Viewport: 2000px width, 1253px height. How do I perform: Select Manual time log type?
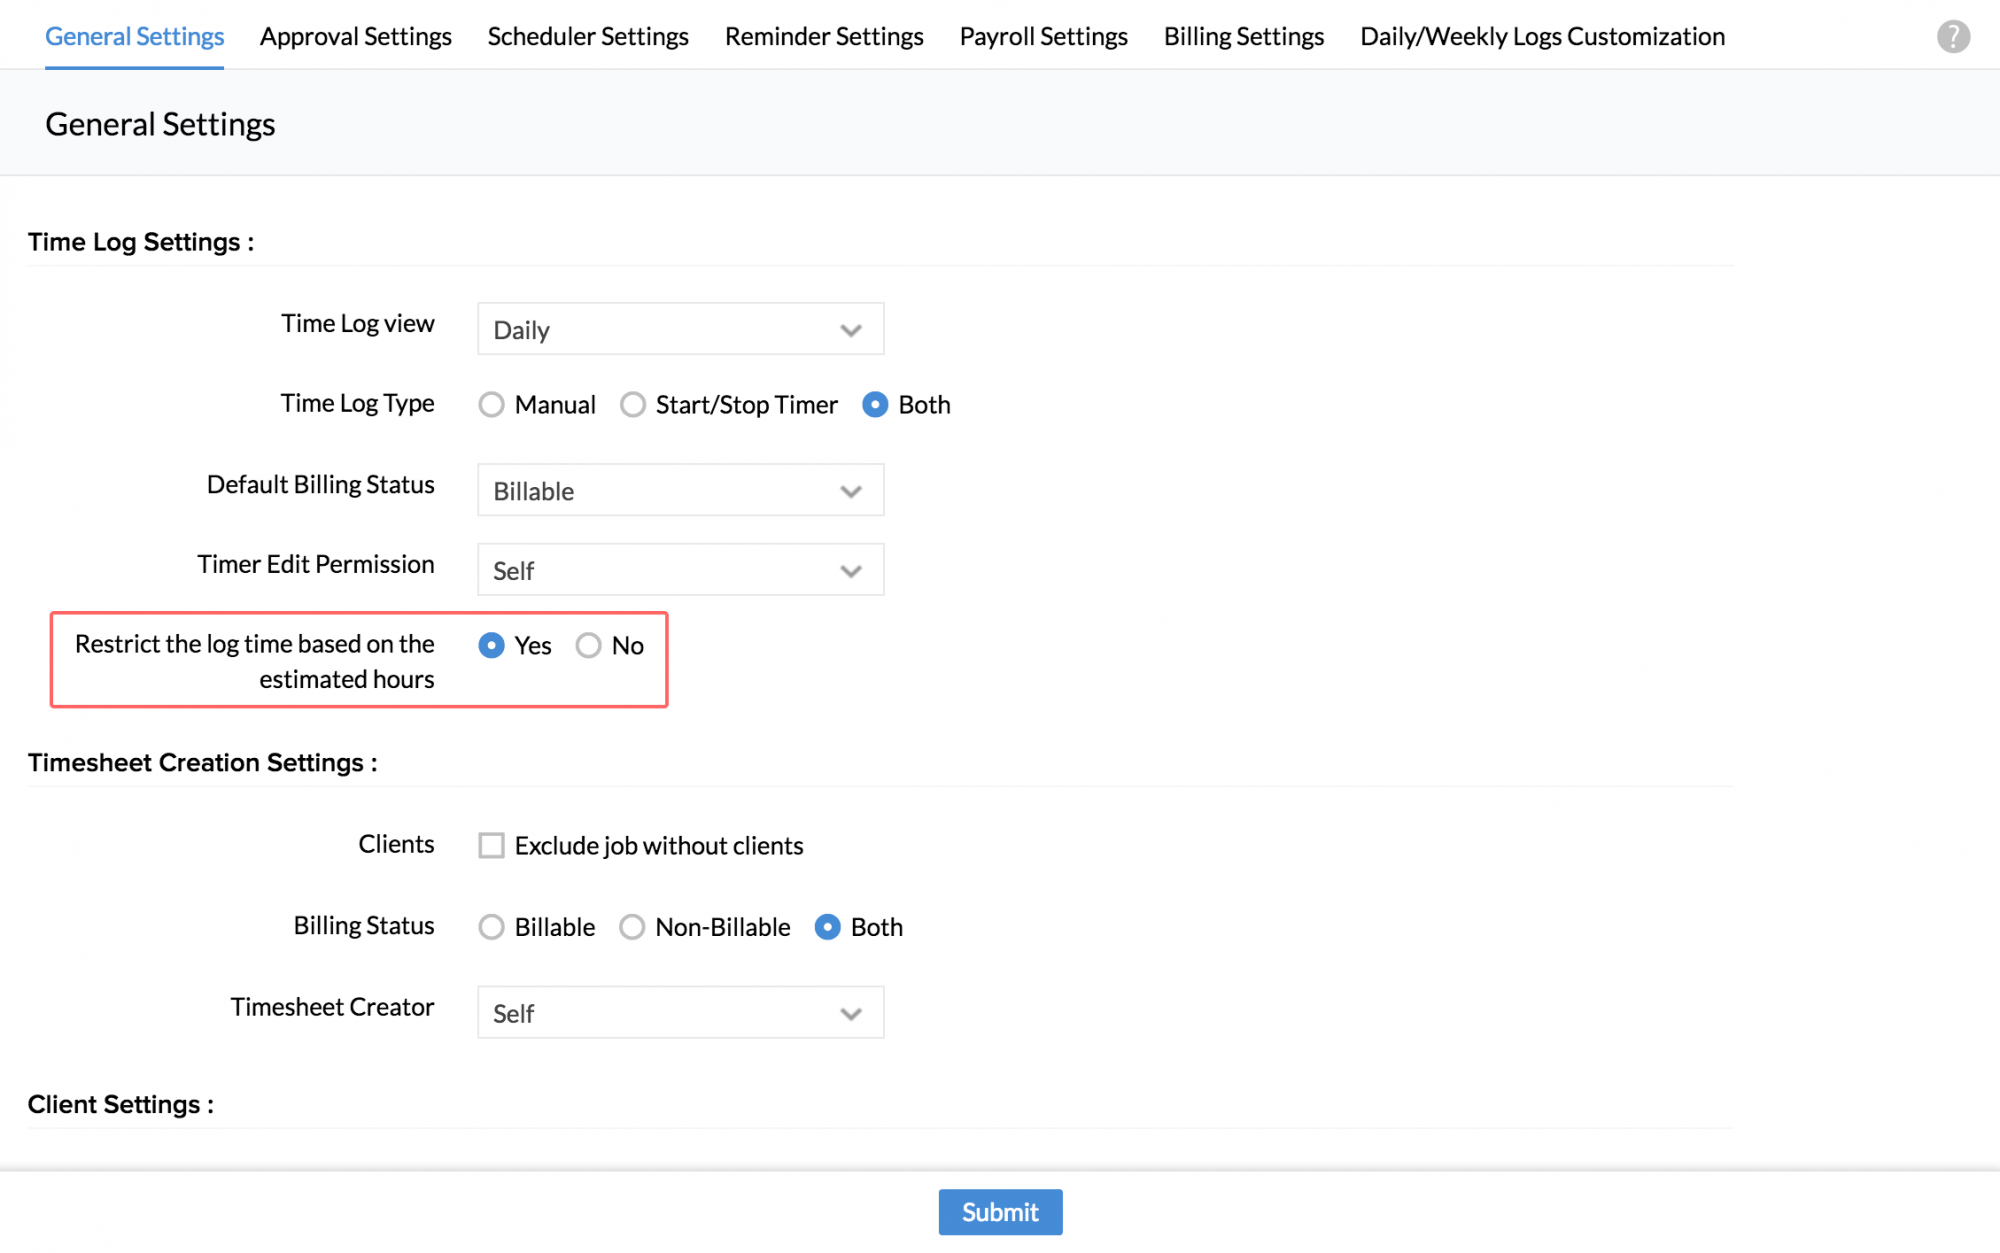click(x=491, y=405)
